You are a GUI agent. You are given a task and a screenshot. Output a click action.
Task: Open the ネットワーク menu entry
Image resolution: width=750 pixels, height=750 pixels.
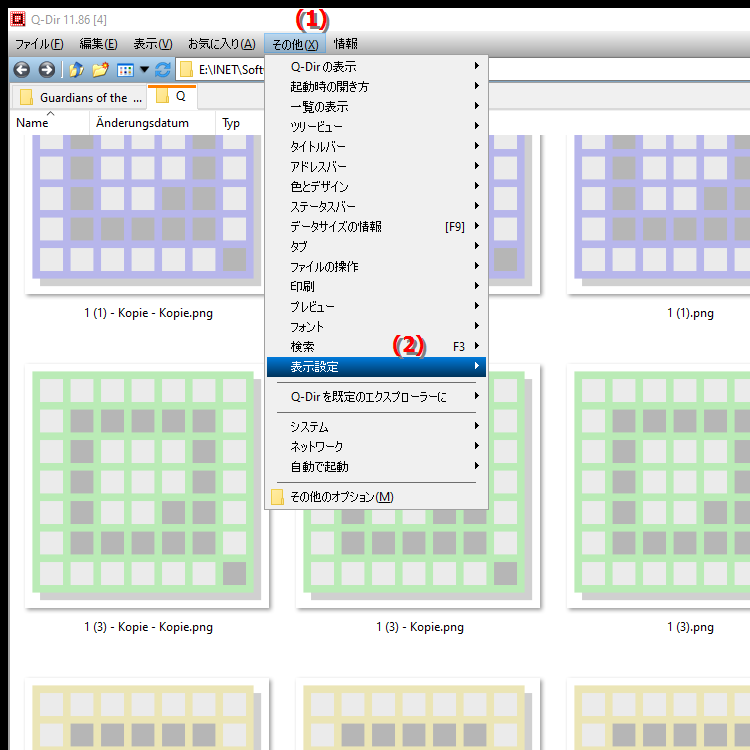[x=376, y=447]
